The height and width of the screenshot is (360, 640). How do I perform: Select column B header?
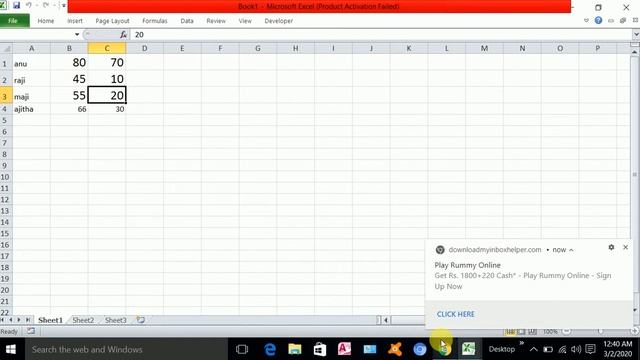[69, 49]
